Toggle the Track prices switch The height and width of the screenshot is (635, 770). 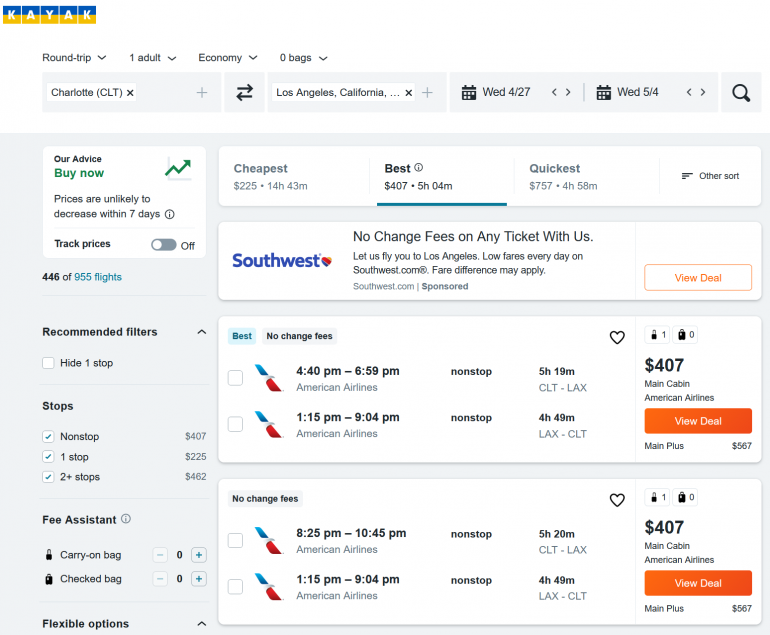pos(163,245)
